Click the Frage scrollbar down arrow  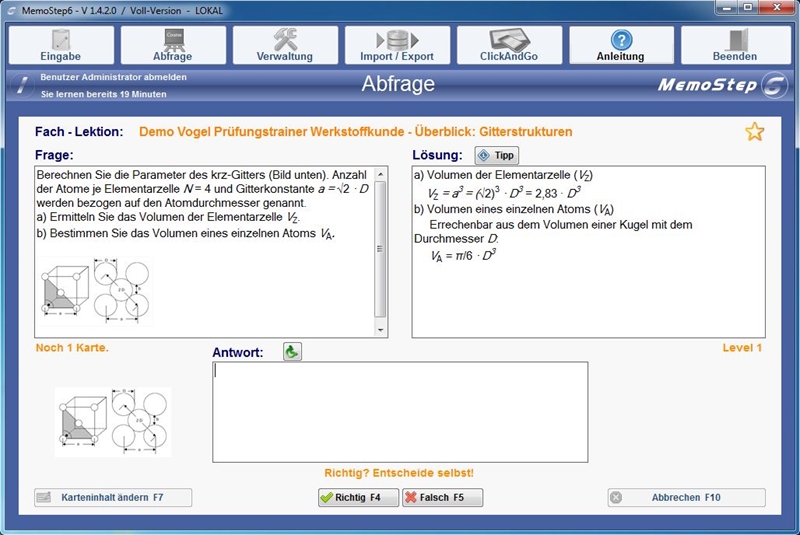380,330
